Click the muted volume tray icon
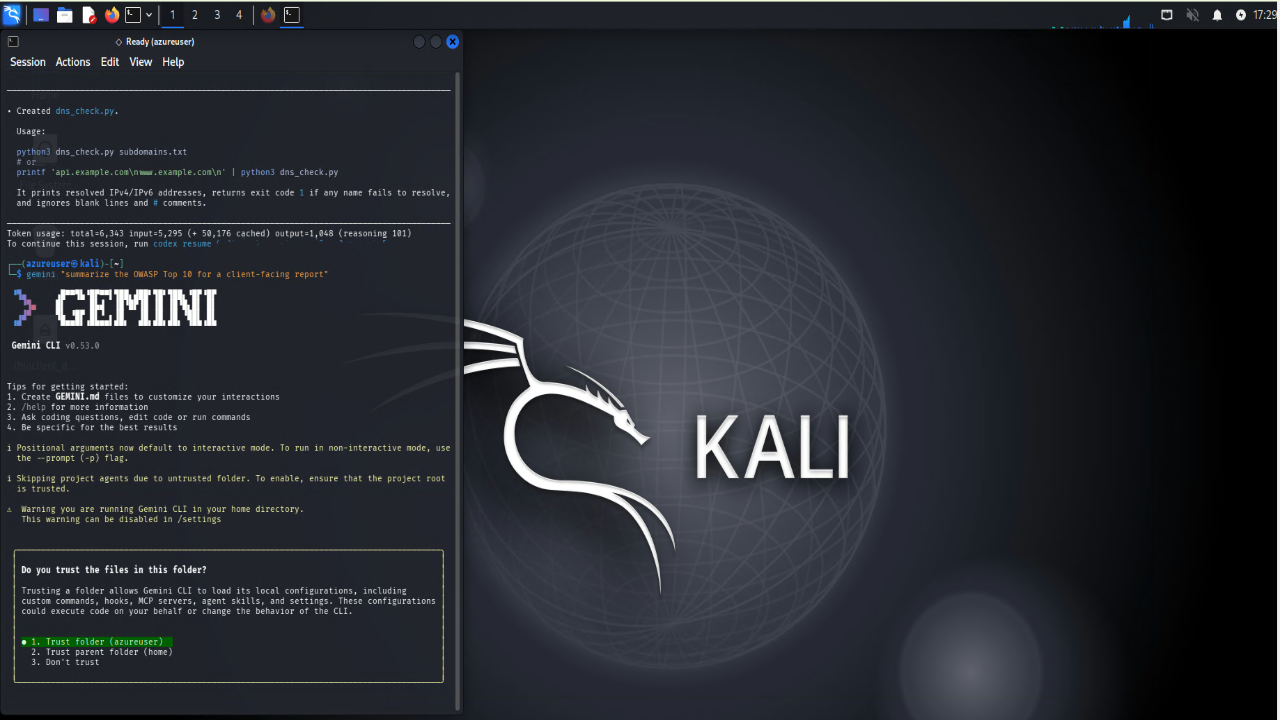 [x=1192, y=15]
